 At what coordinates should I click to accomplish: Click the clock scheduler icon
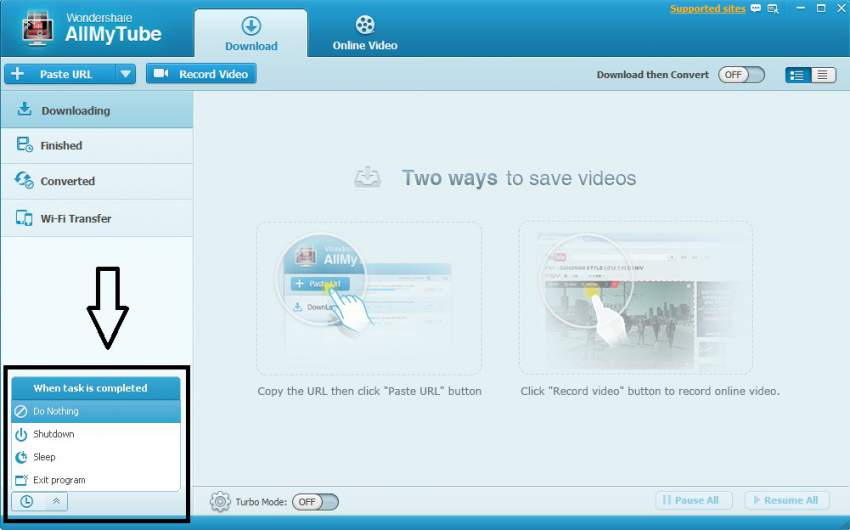tap(27, 501)
